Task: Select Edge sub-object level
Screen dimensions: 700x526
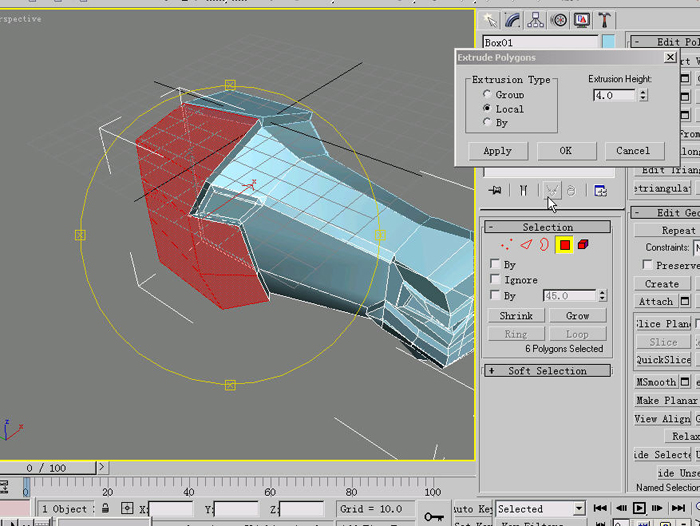Action: point(527,245)
